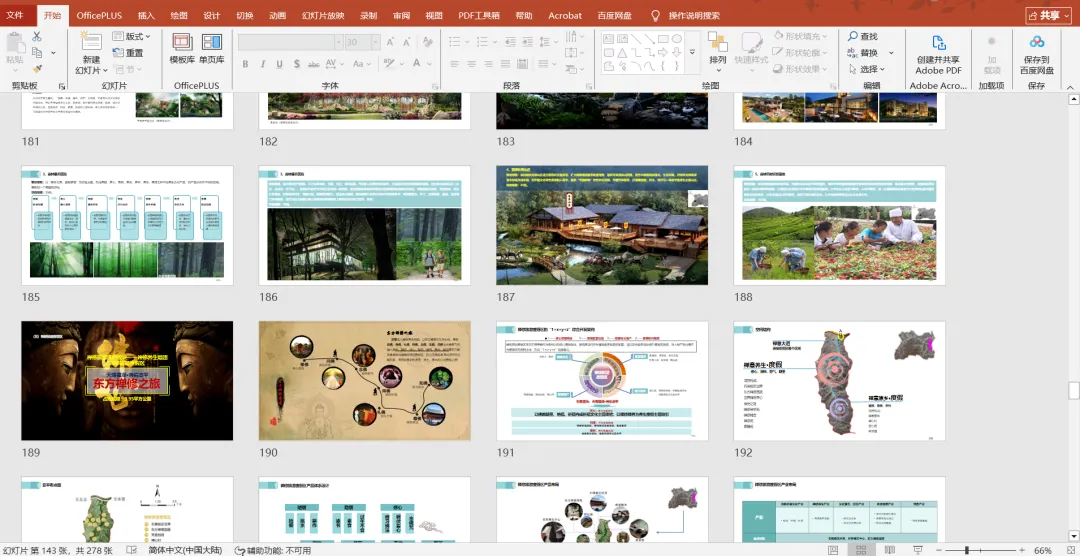Click the zoom out minus button
Viewport: 1080px width, 556px height.
(939, 550)
